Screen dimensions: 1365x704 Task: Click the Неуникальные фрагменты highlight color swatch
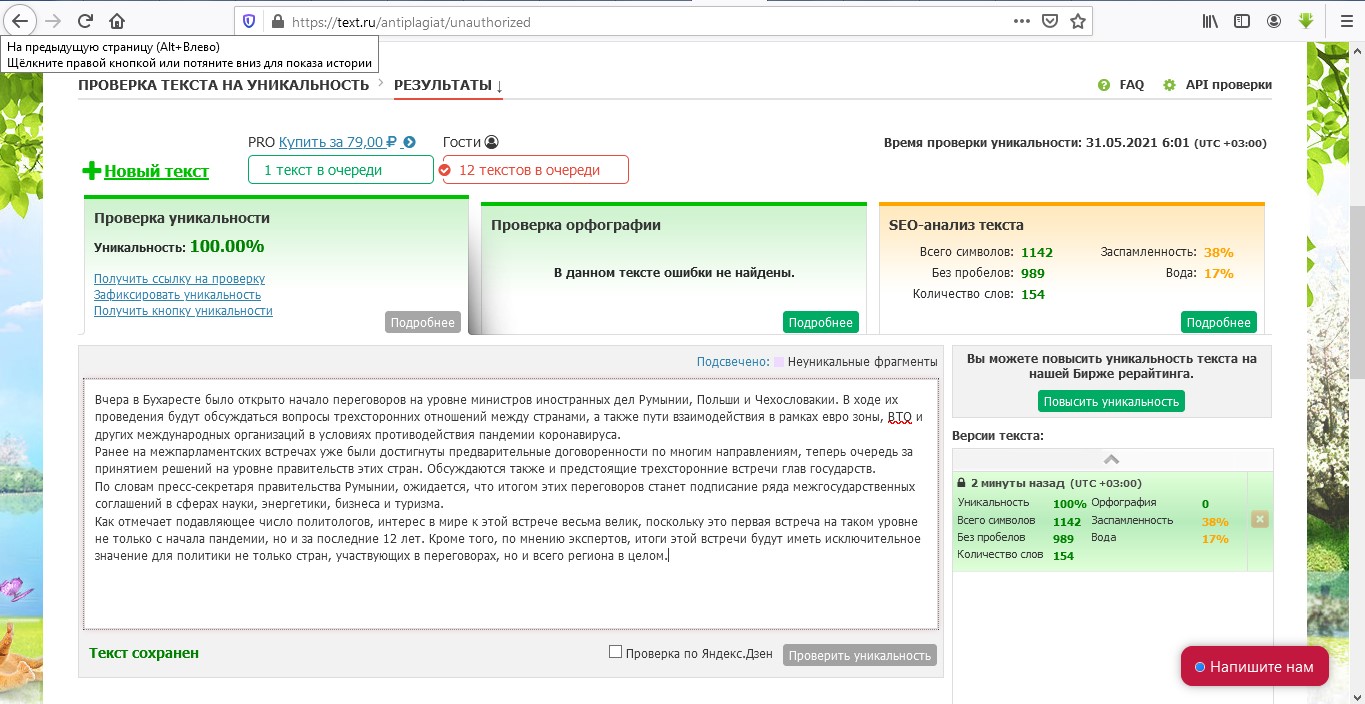coord(779,362)
